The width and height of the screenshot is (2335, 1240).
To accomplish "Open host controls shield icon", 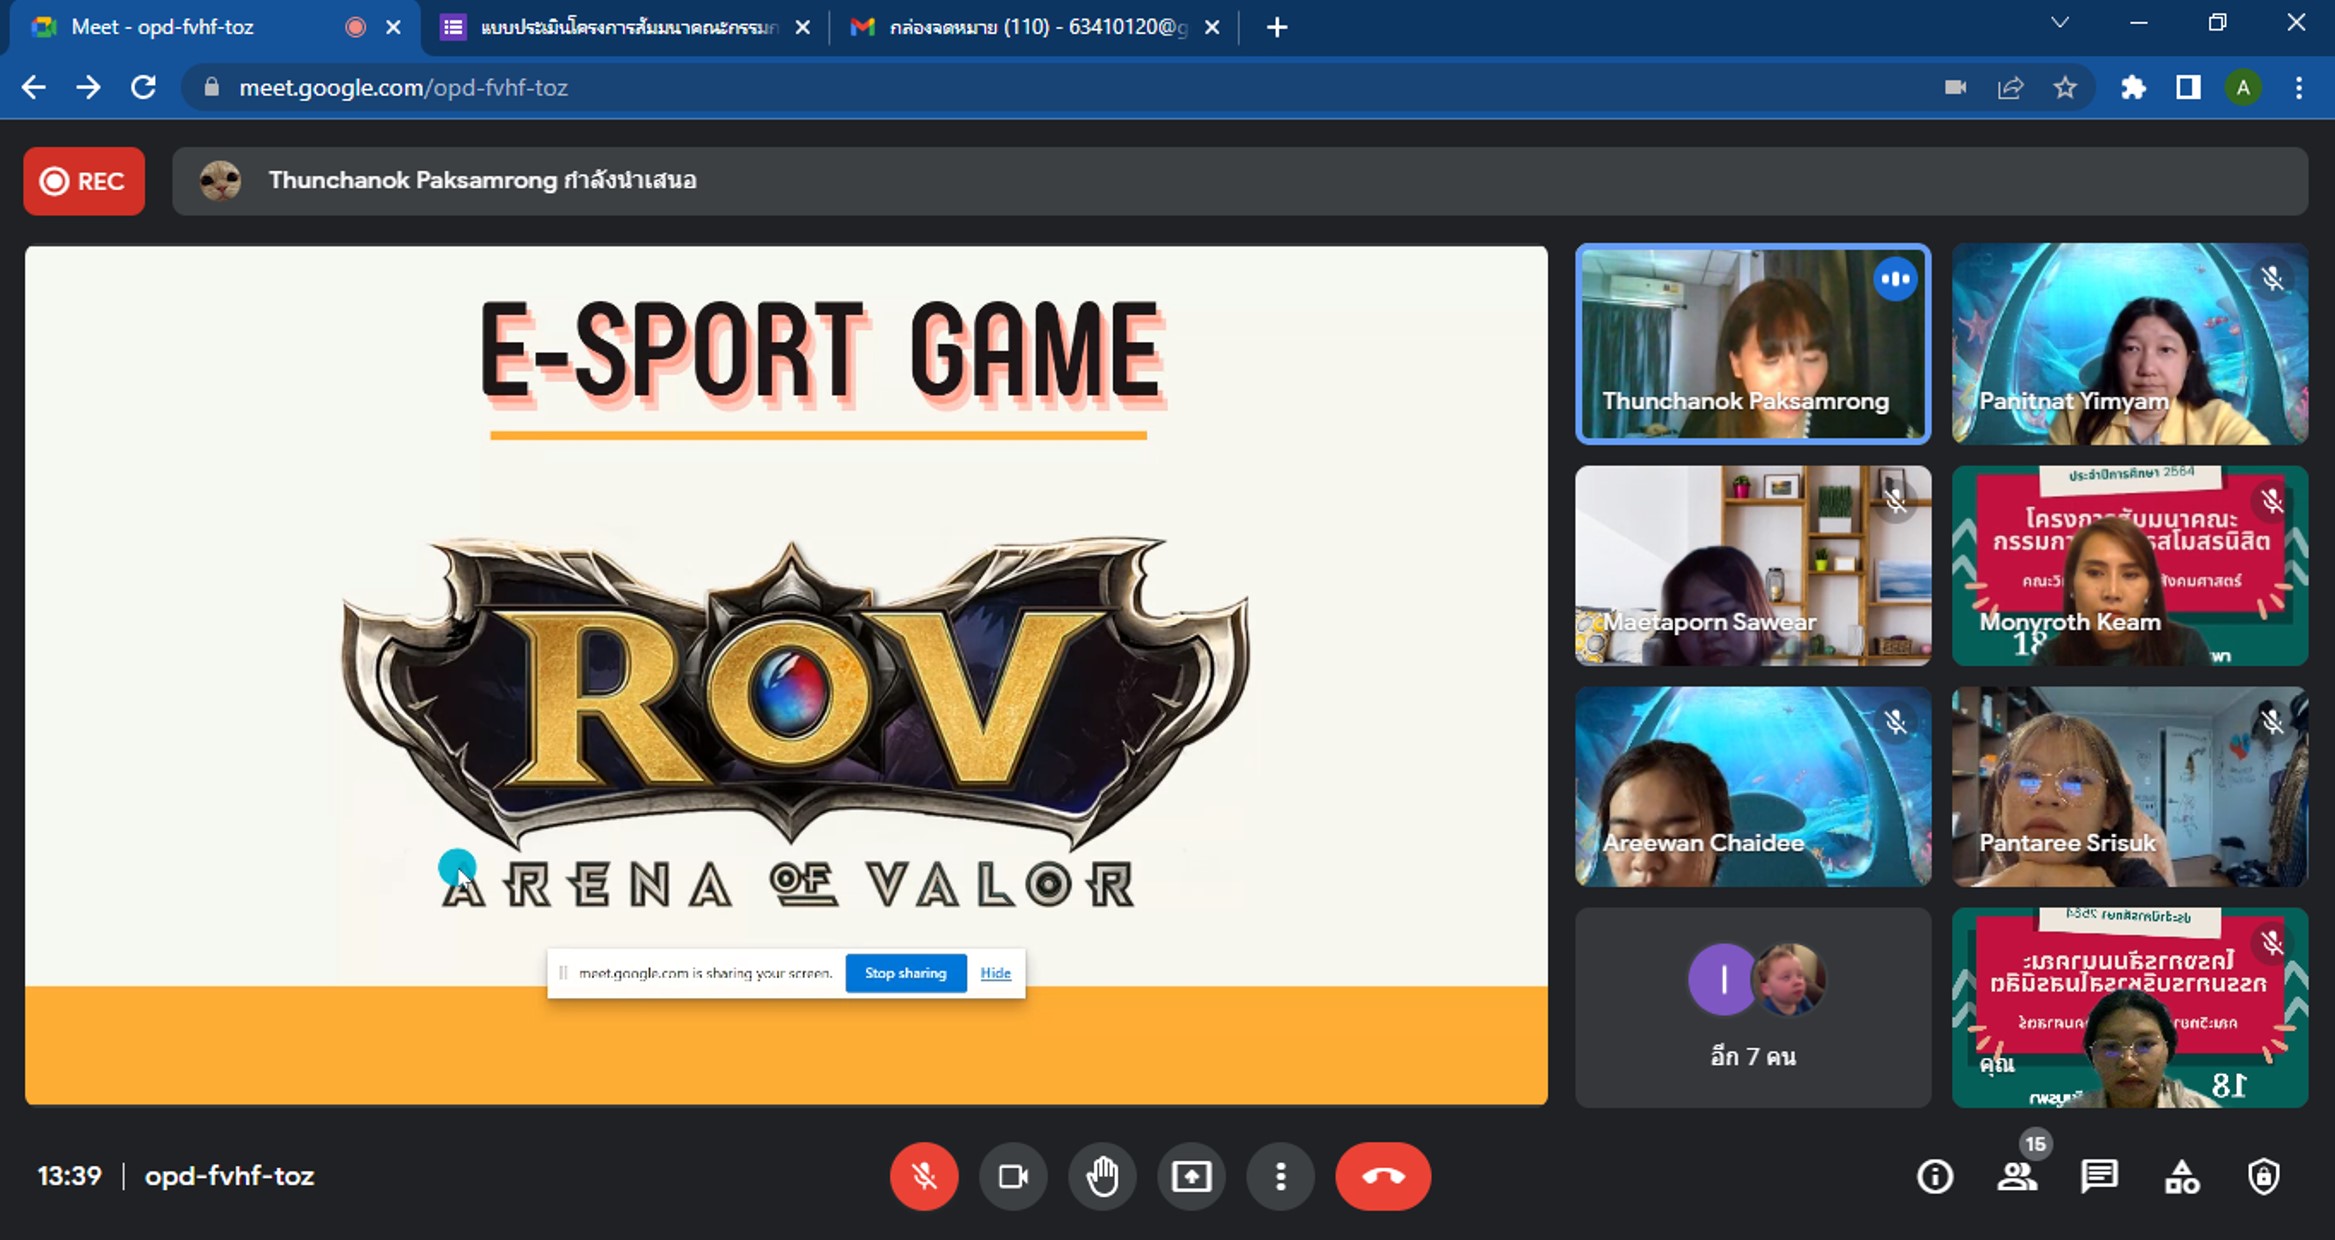I will (2263, 1176).
